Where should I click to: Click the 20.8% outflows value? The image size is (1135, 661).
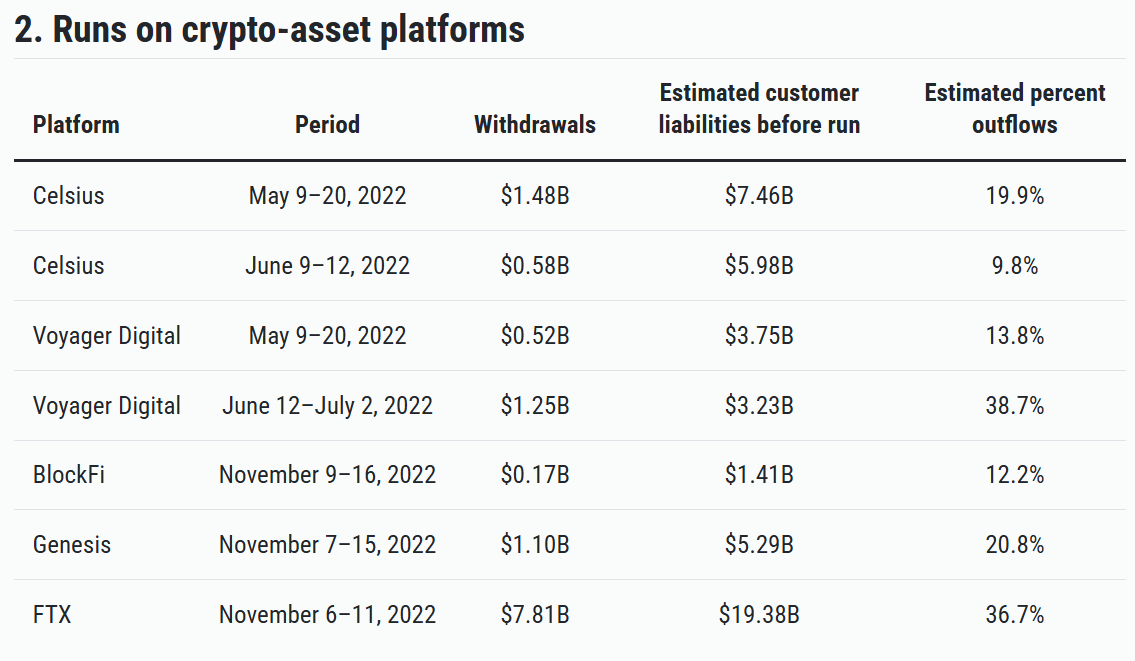[1014, 545]
